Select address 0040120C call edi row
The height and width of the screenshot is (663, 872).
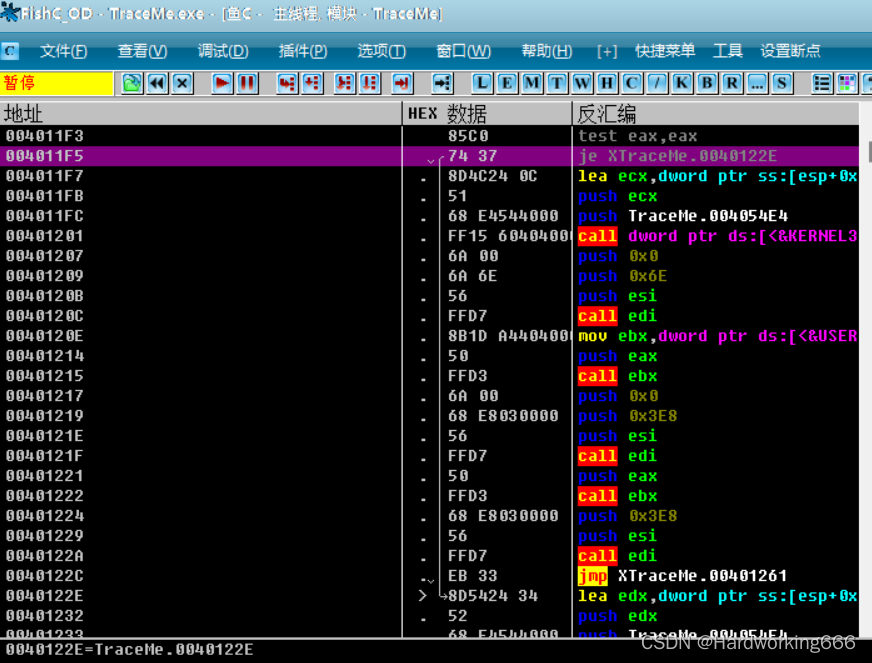tap(429, 316)
